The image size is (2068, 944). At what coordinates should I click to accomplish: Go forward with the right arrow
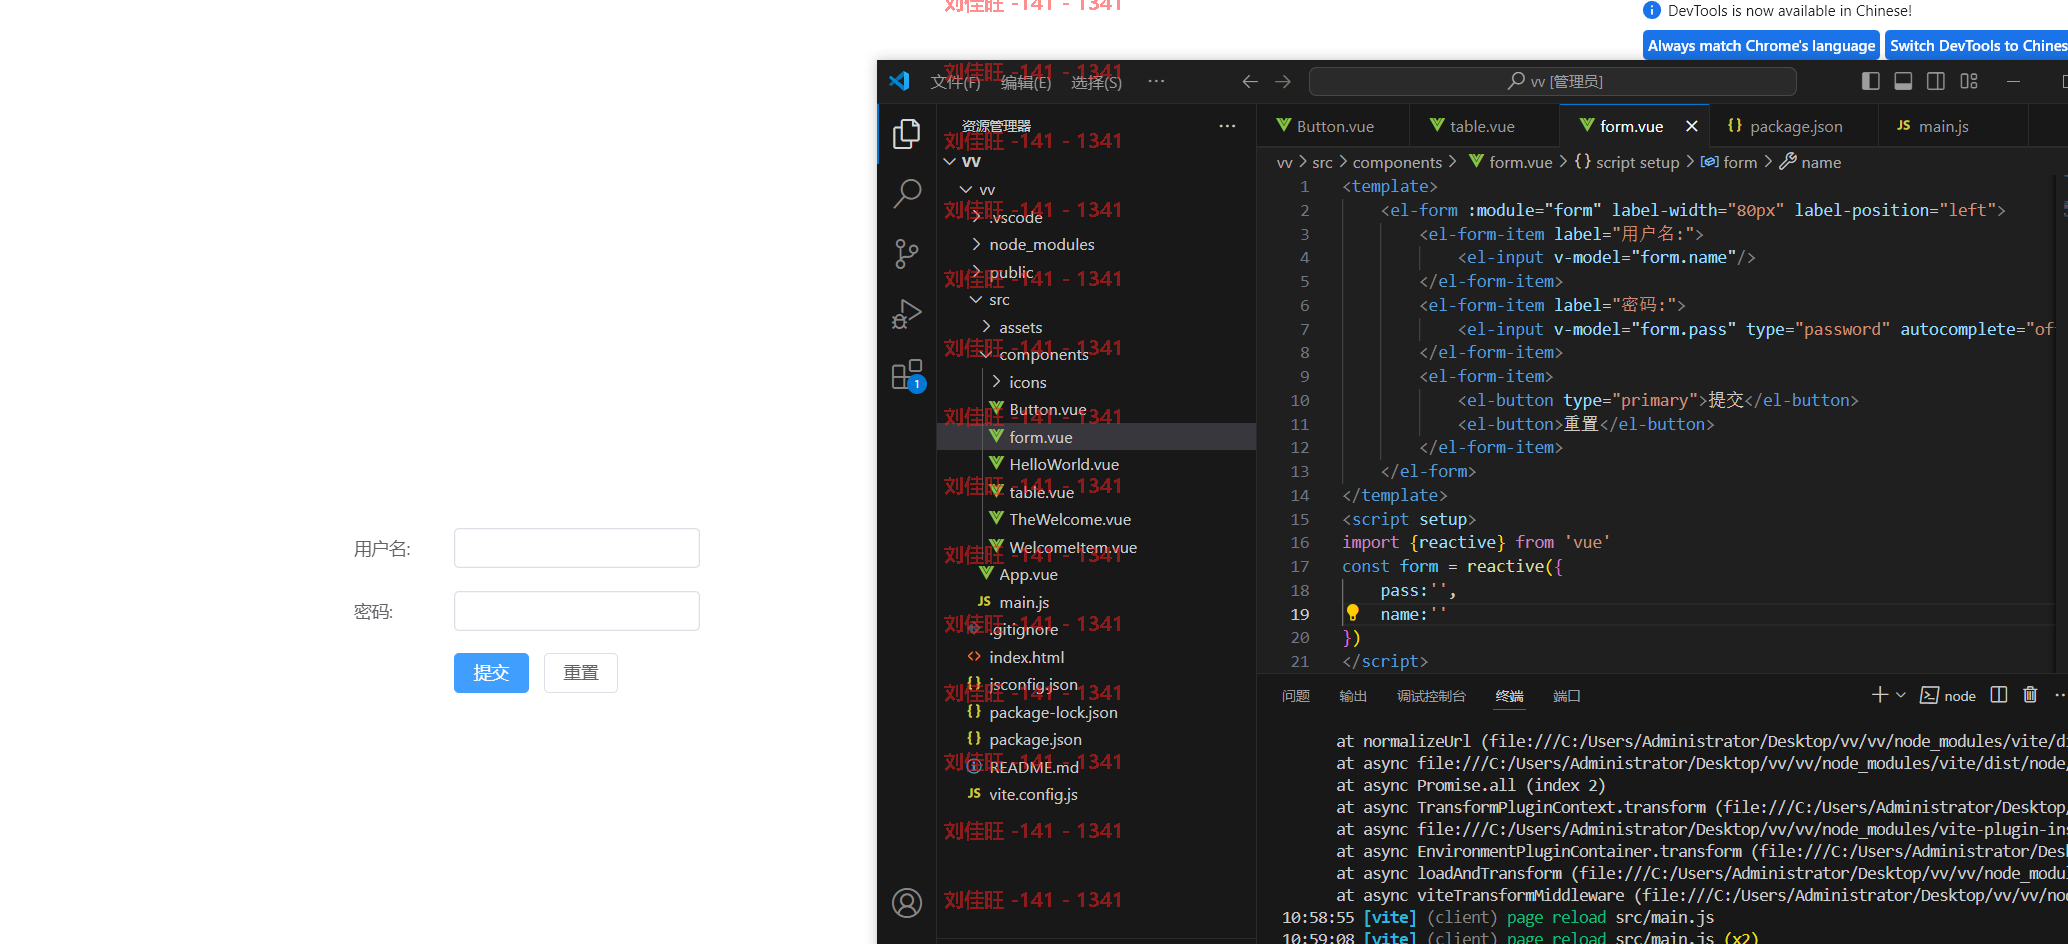coord(1283,81)
